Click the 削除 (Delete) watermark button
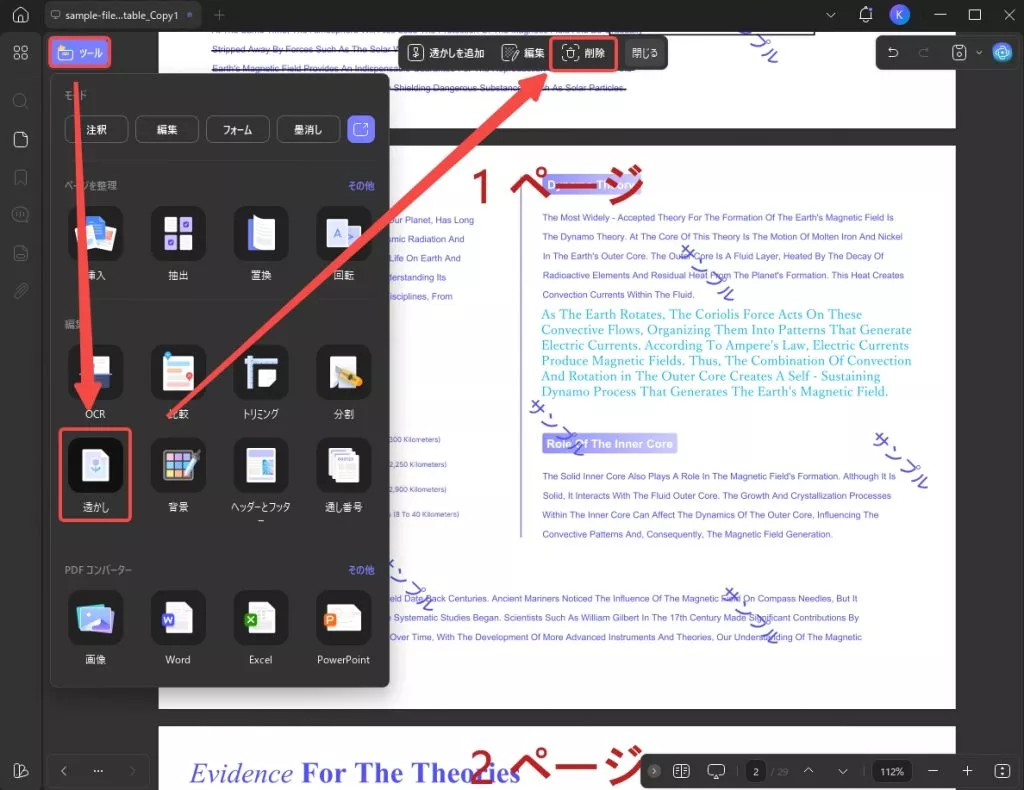 [583, 53]
